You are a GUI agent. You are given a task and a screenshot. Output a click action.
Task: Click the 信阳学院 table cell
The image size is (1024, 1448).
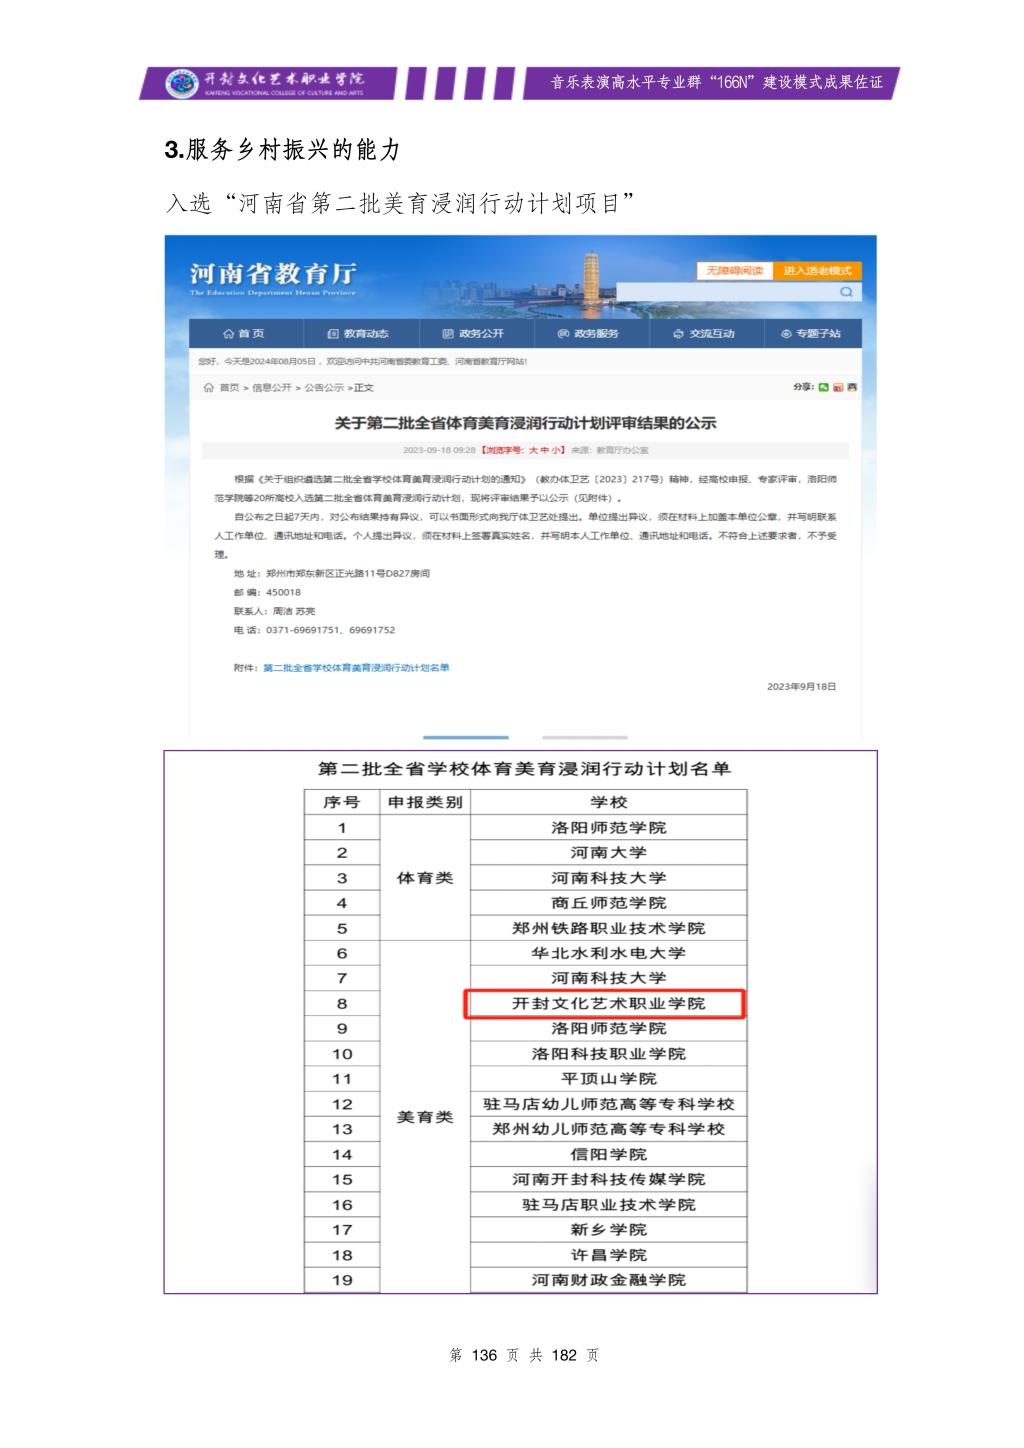pyautogui.click(x=608, y=1154)
